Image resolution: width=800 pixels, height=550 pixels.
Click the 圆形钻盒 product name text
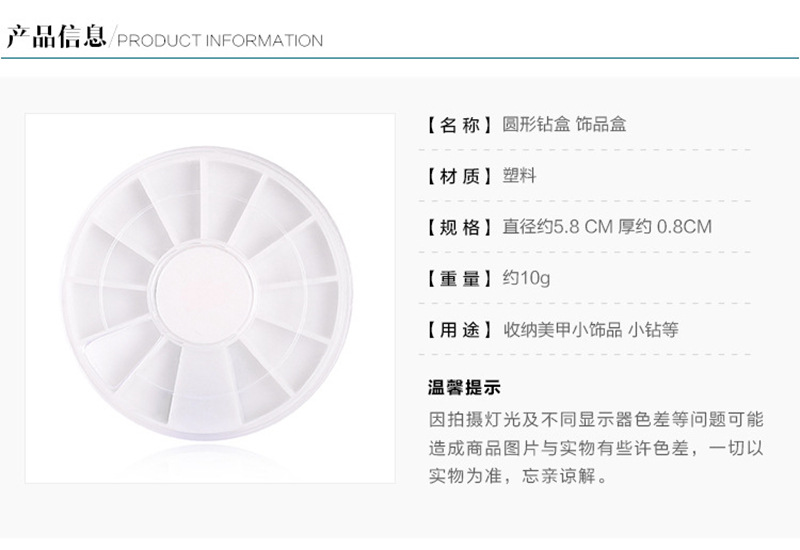tap(536, 125)
